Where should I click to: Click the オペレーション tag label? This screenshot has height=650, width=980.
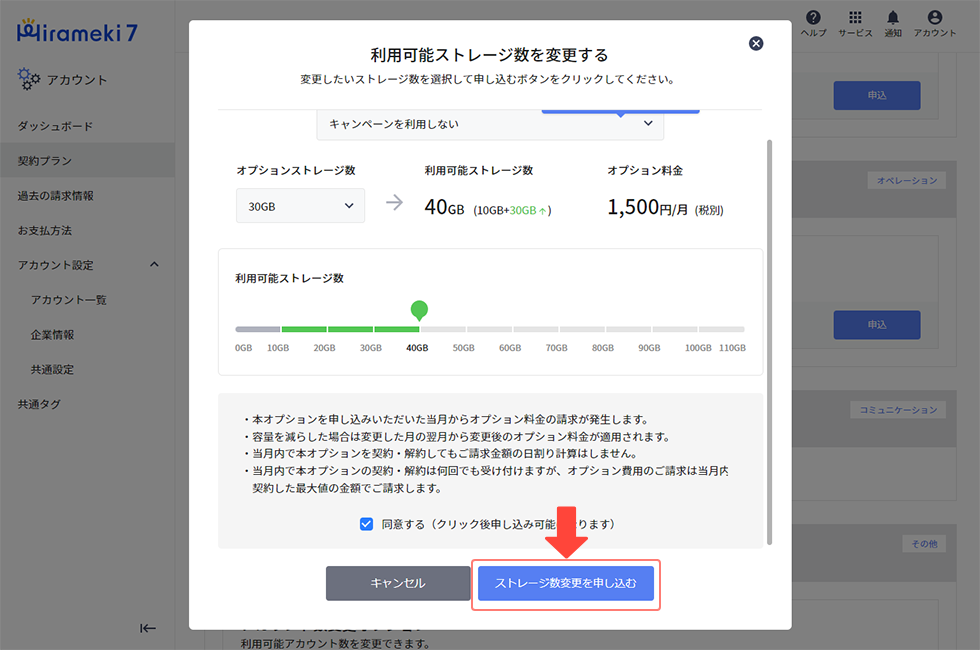[x=906, y=180]
